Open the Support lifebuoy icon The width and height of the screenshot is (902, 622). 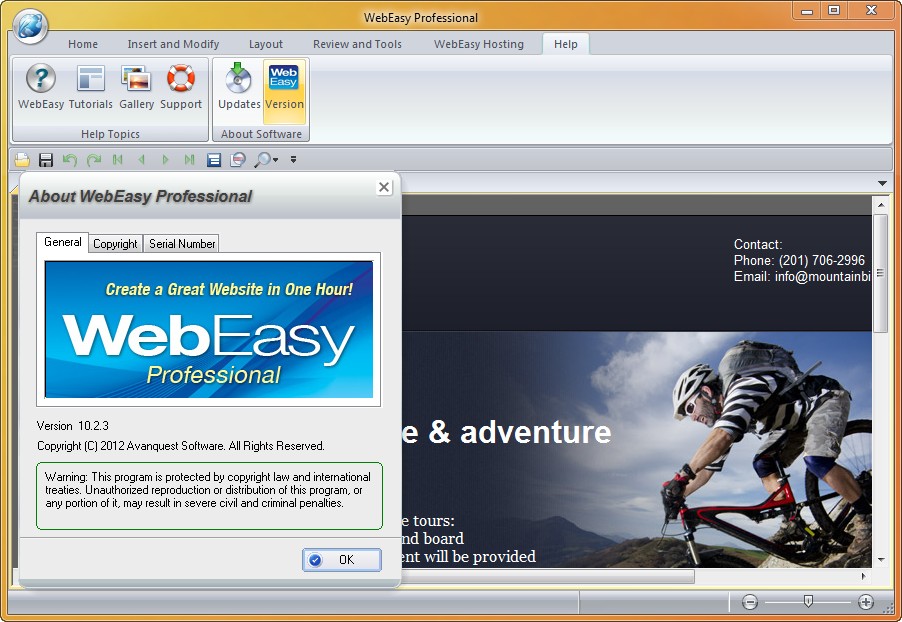coord(181,87)
